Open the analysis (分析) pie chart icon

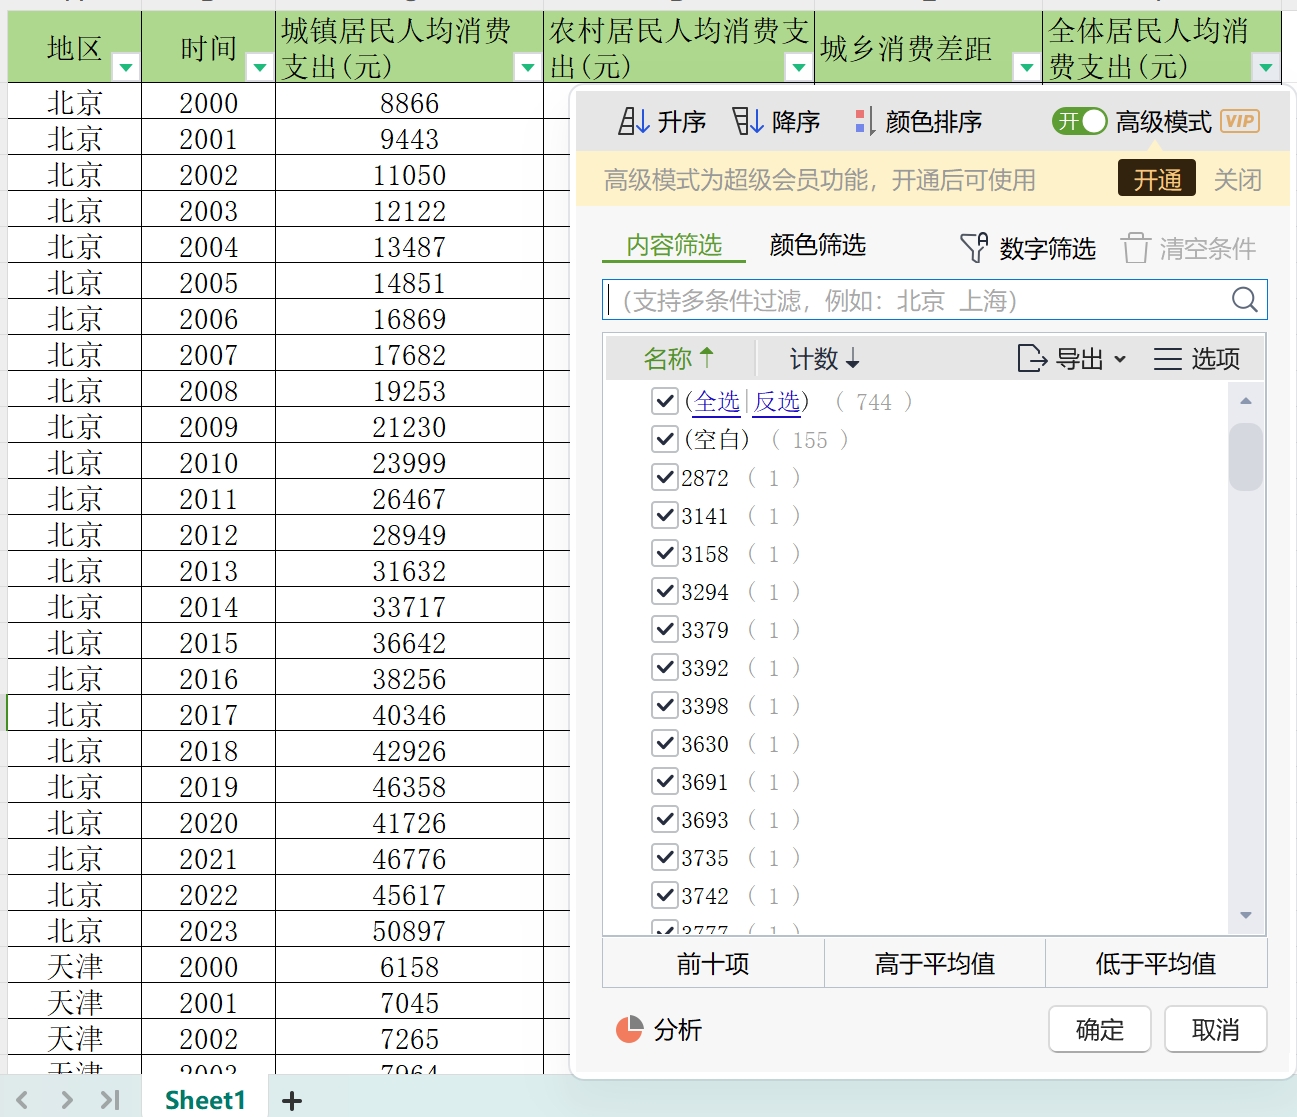tap(629, 1029)
